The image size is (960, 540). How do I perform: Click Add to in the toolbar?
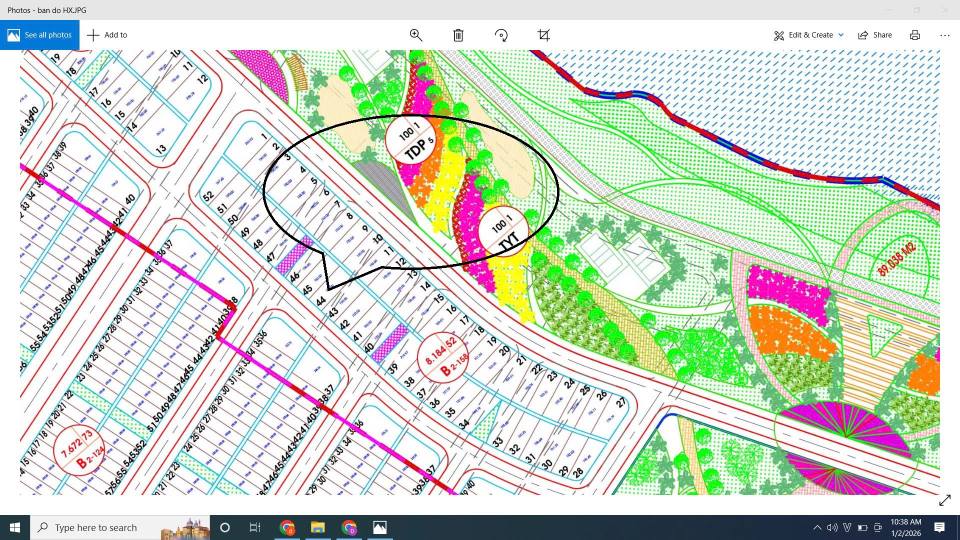tap(107, 35)
